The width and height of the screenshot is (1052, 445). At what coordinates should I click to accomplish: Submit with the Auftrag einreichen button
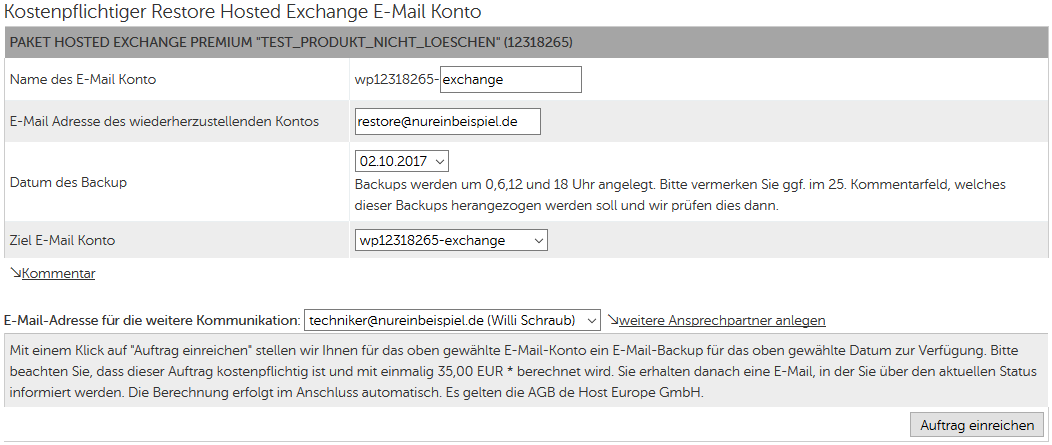977,425
